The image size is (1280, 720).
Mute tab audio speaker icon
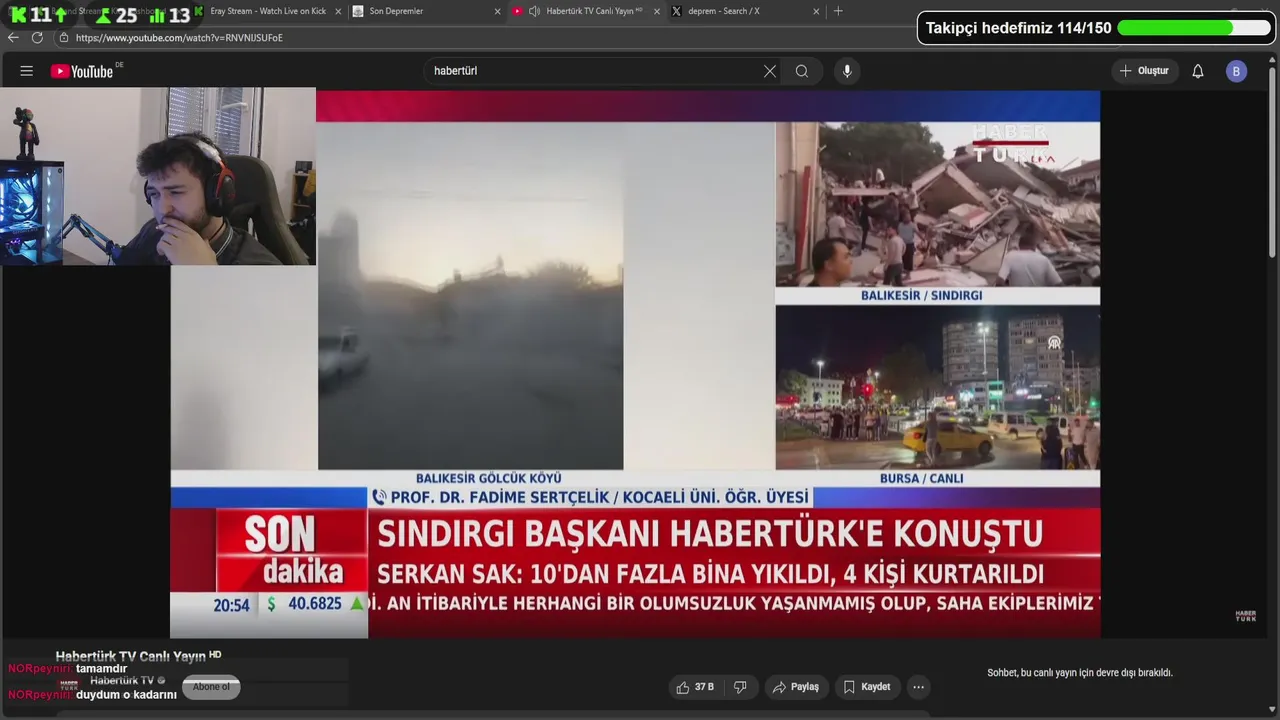[534, 11]
